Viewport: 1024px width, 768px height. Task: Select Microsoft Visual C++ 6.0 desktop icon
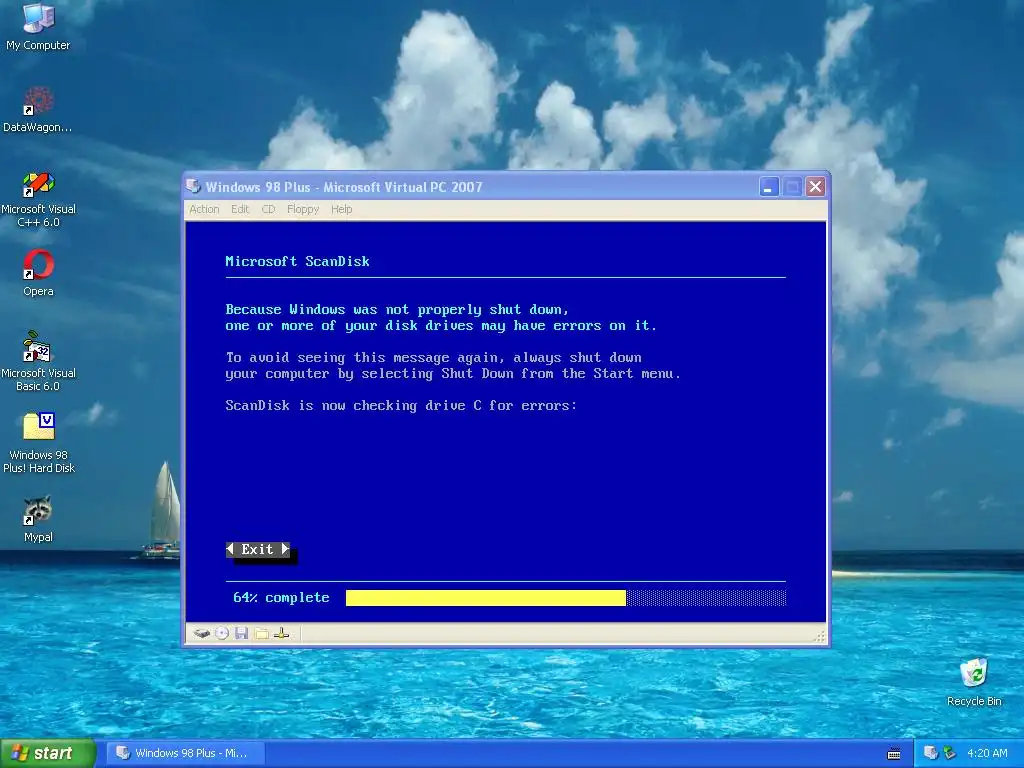coord(38,199)
